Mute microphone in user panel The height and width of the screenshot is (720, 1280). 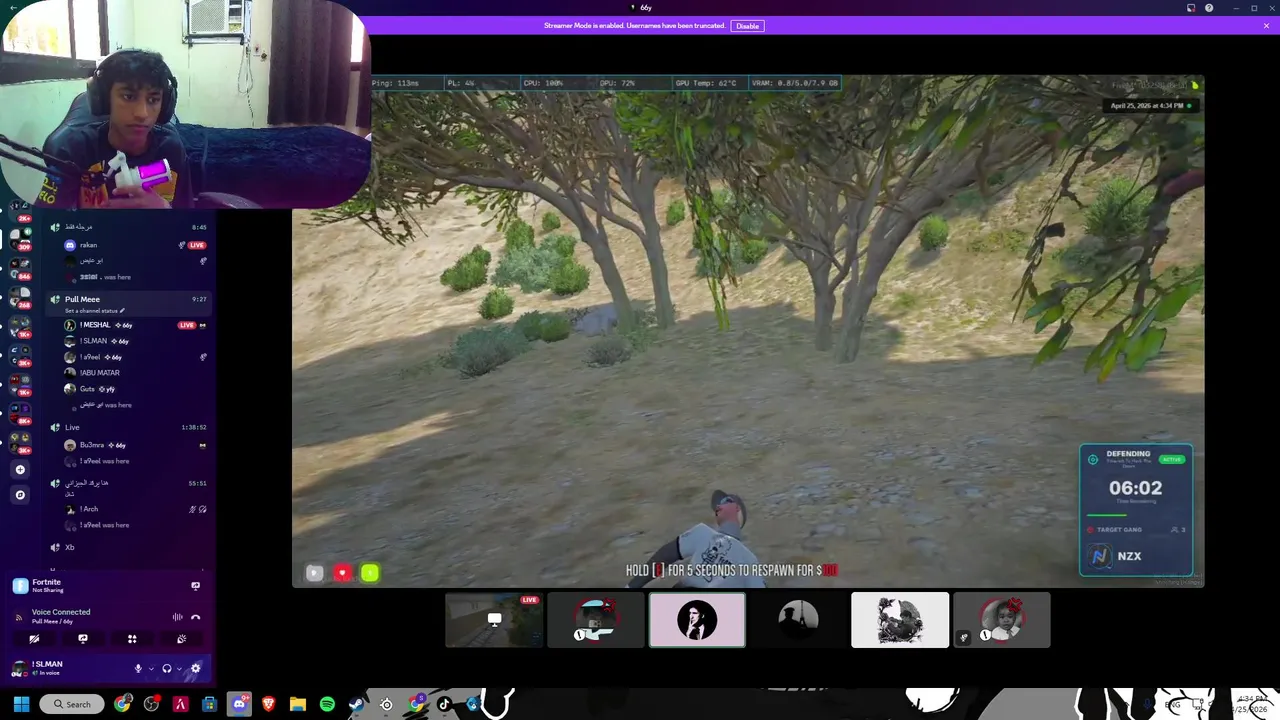(x=138, y=668)
